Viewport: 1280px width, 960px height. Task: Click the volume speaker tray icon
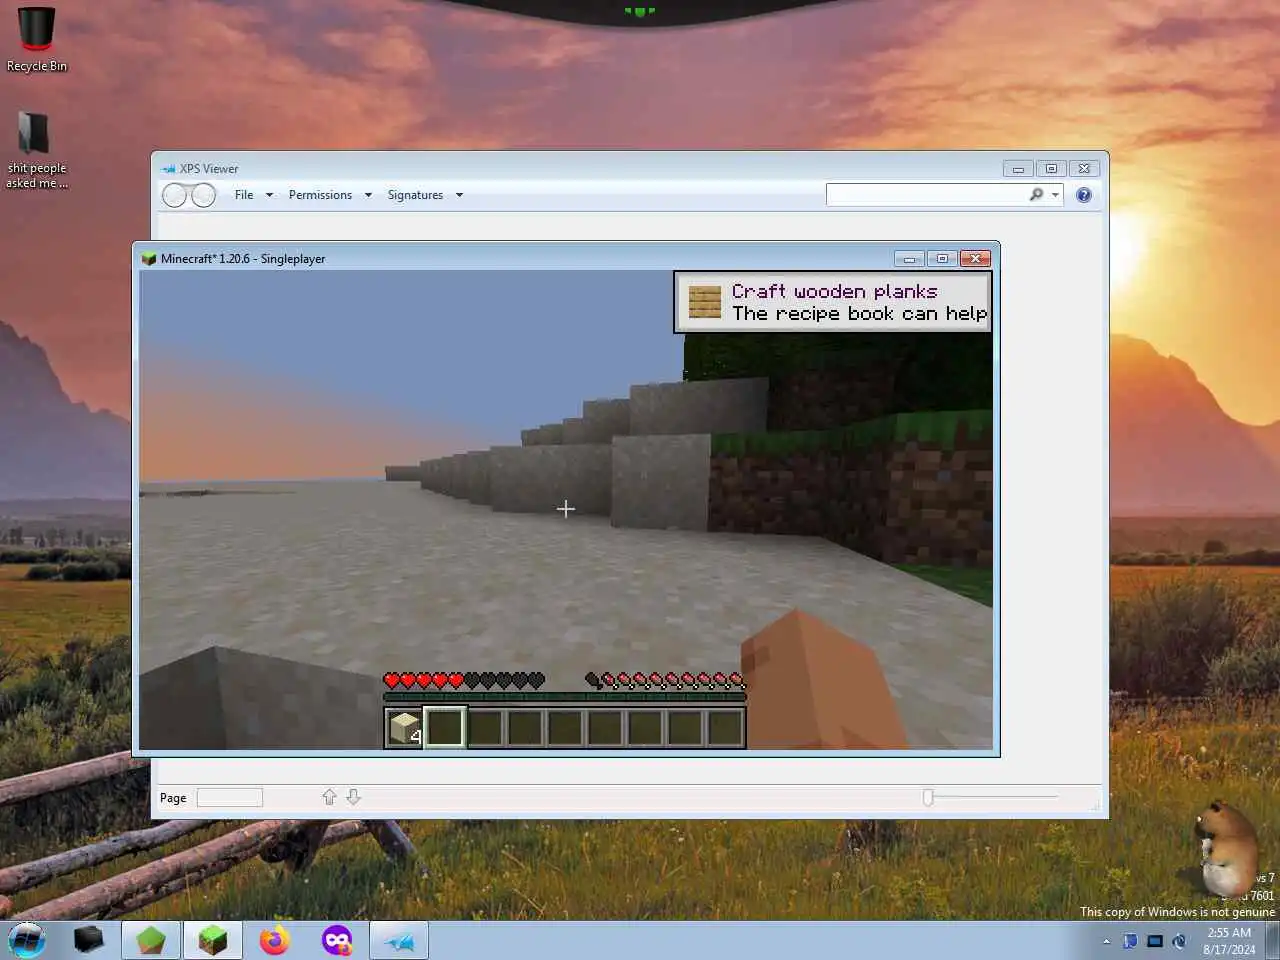1180,941
